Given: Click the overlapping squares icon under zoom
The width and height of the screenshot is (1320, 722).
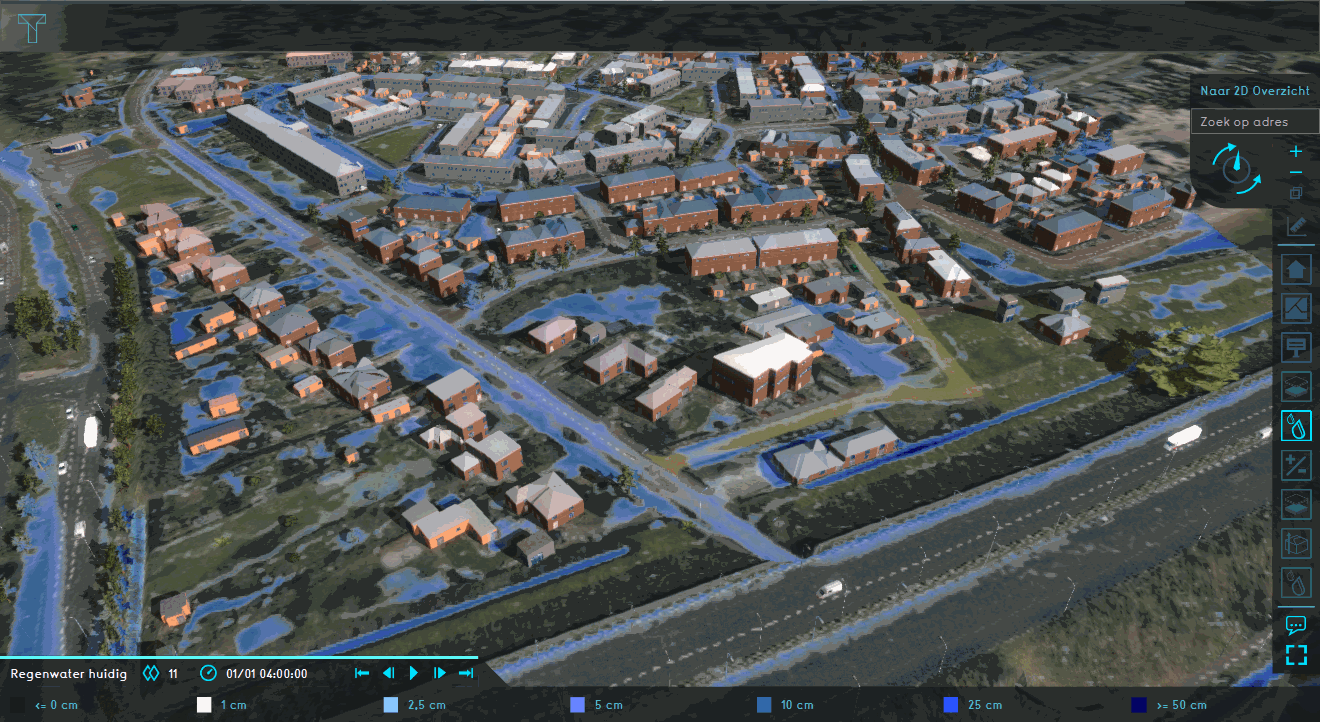Looking at the screenshot, I should (1296, 193).
